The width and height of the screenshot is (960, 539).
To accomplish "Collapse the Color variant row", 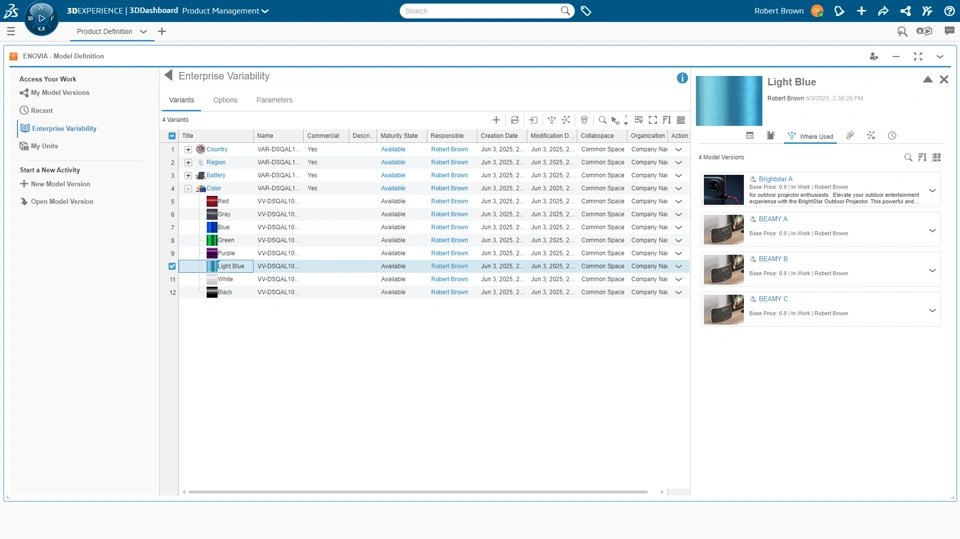I will click(x=188, y=189).
